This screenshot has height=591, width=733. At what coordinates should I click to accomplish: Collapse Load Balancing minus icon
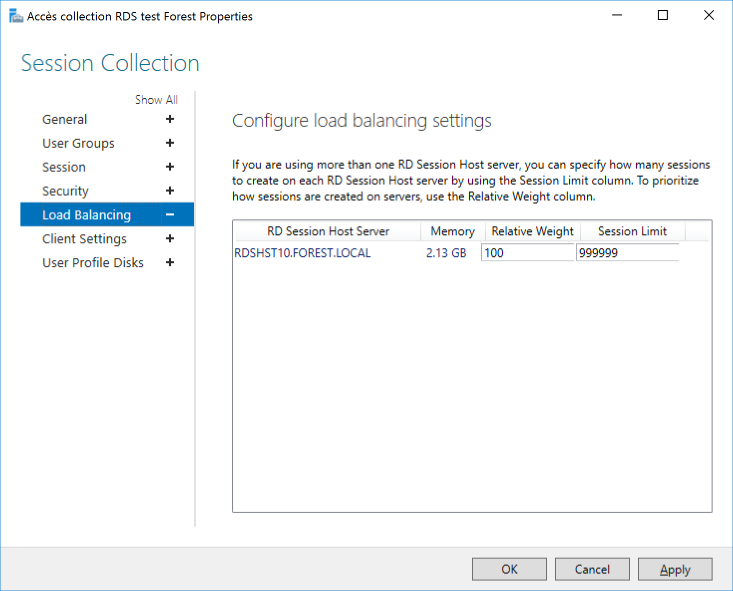(x=170, y=215)
